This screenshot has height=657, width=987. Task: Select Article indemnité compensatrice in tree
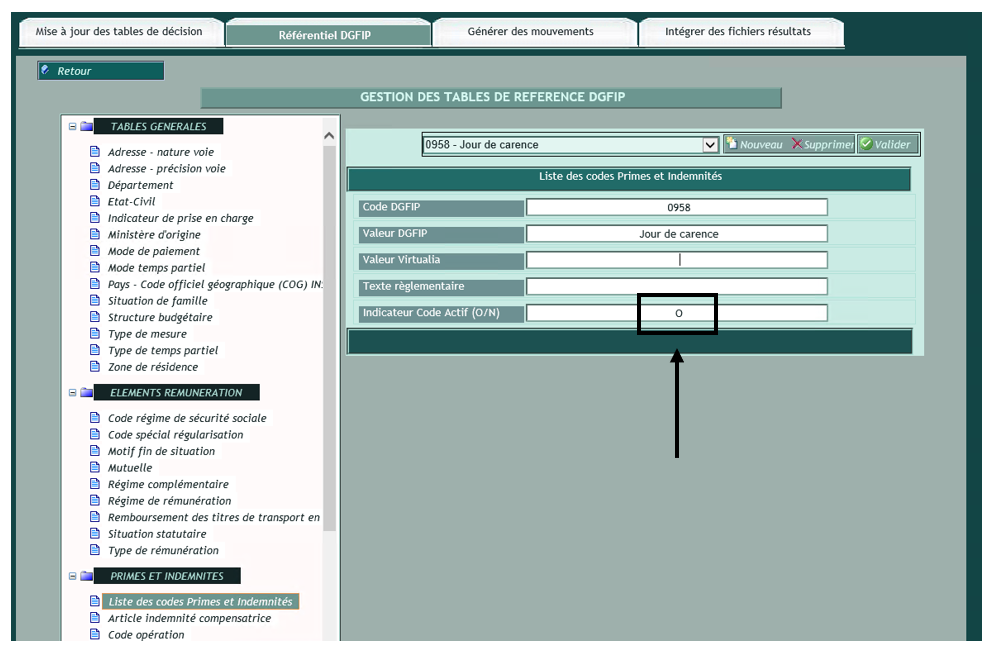189,619
